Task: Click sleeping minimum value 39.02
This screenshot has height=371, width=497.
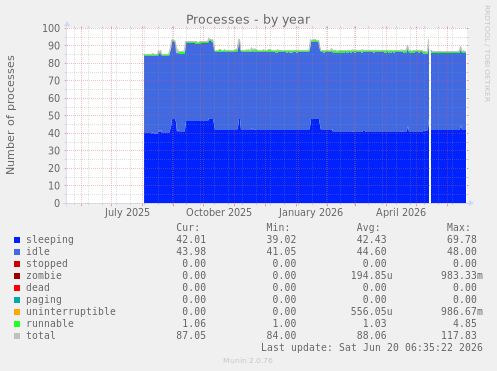Action: [x=281, y=240]
